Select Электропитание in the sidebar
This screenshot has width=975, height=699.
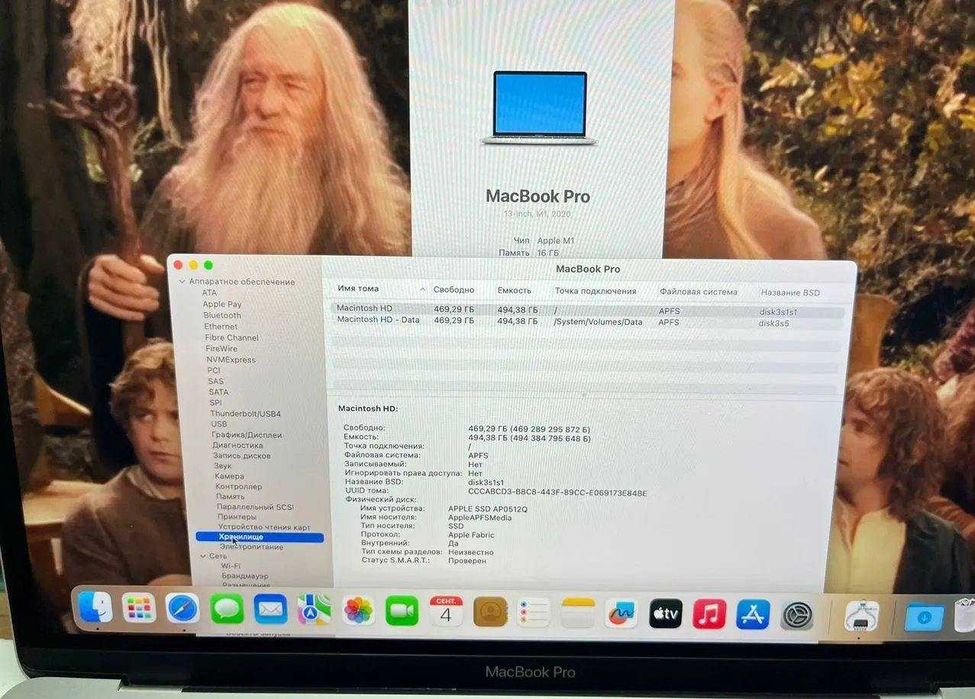251,547
